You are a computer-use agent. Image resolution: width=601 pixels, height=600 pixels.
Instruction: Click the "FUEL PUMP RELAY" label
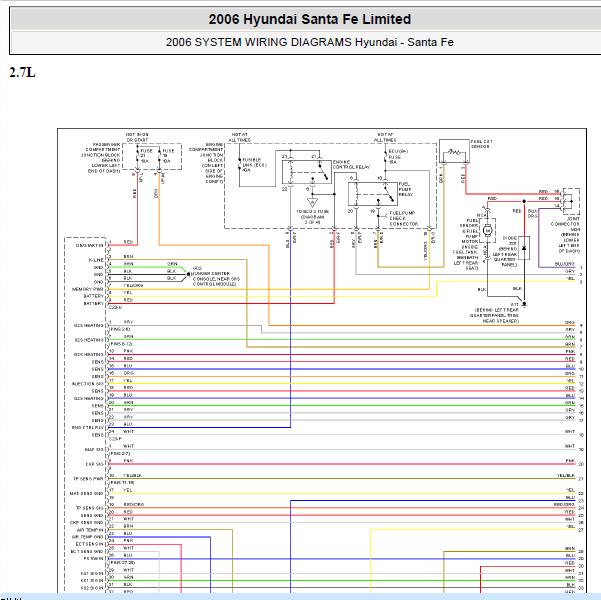pos(406,189)
